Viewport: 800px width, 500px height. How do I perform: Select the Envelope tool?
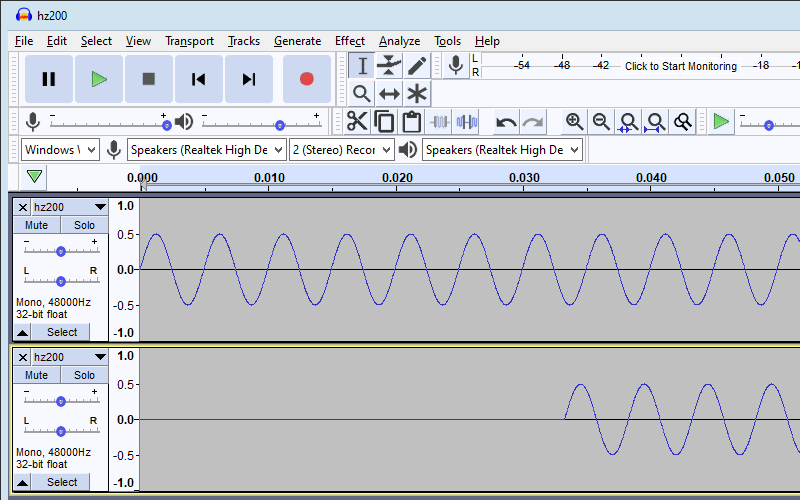390,66
